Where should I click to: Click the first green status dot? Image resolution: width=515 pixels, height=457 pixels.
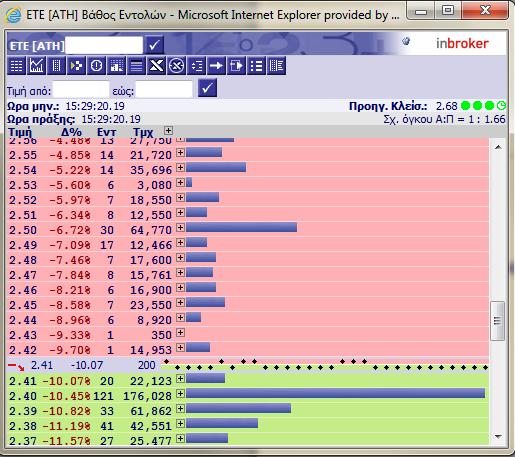tap(465, 106)
